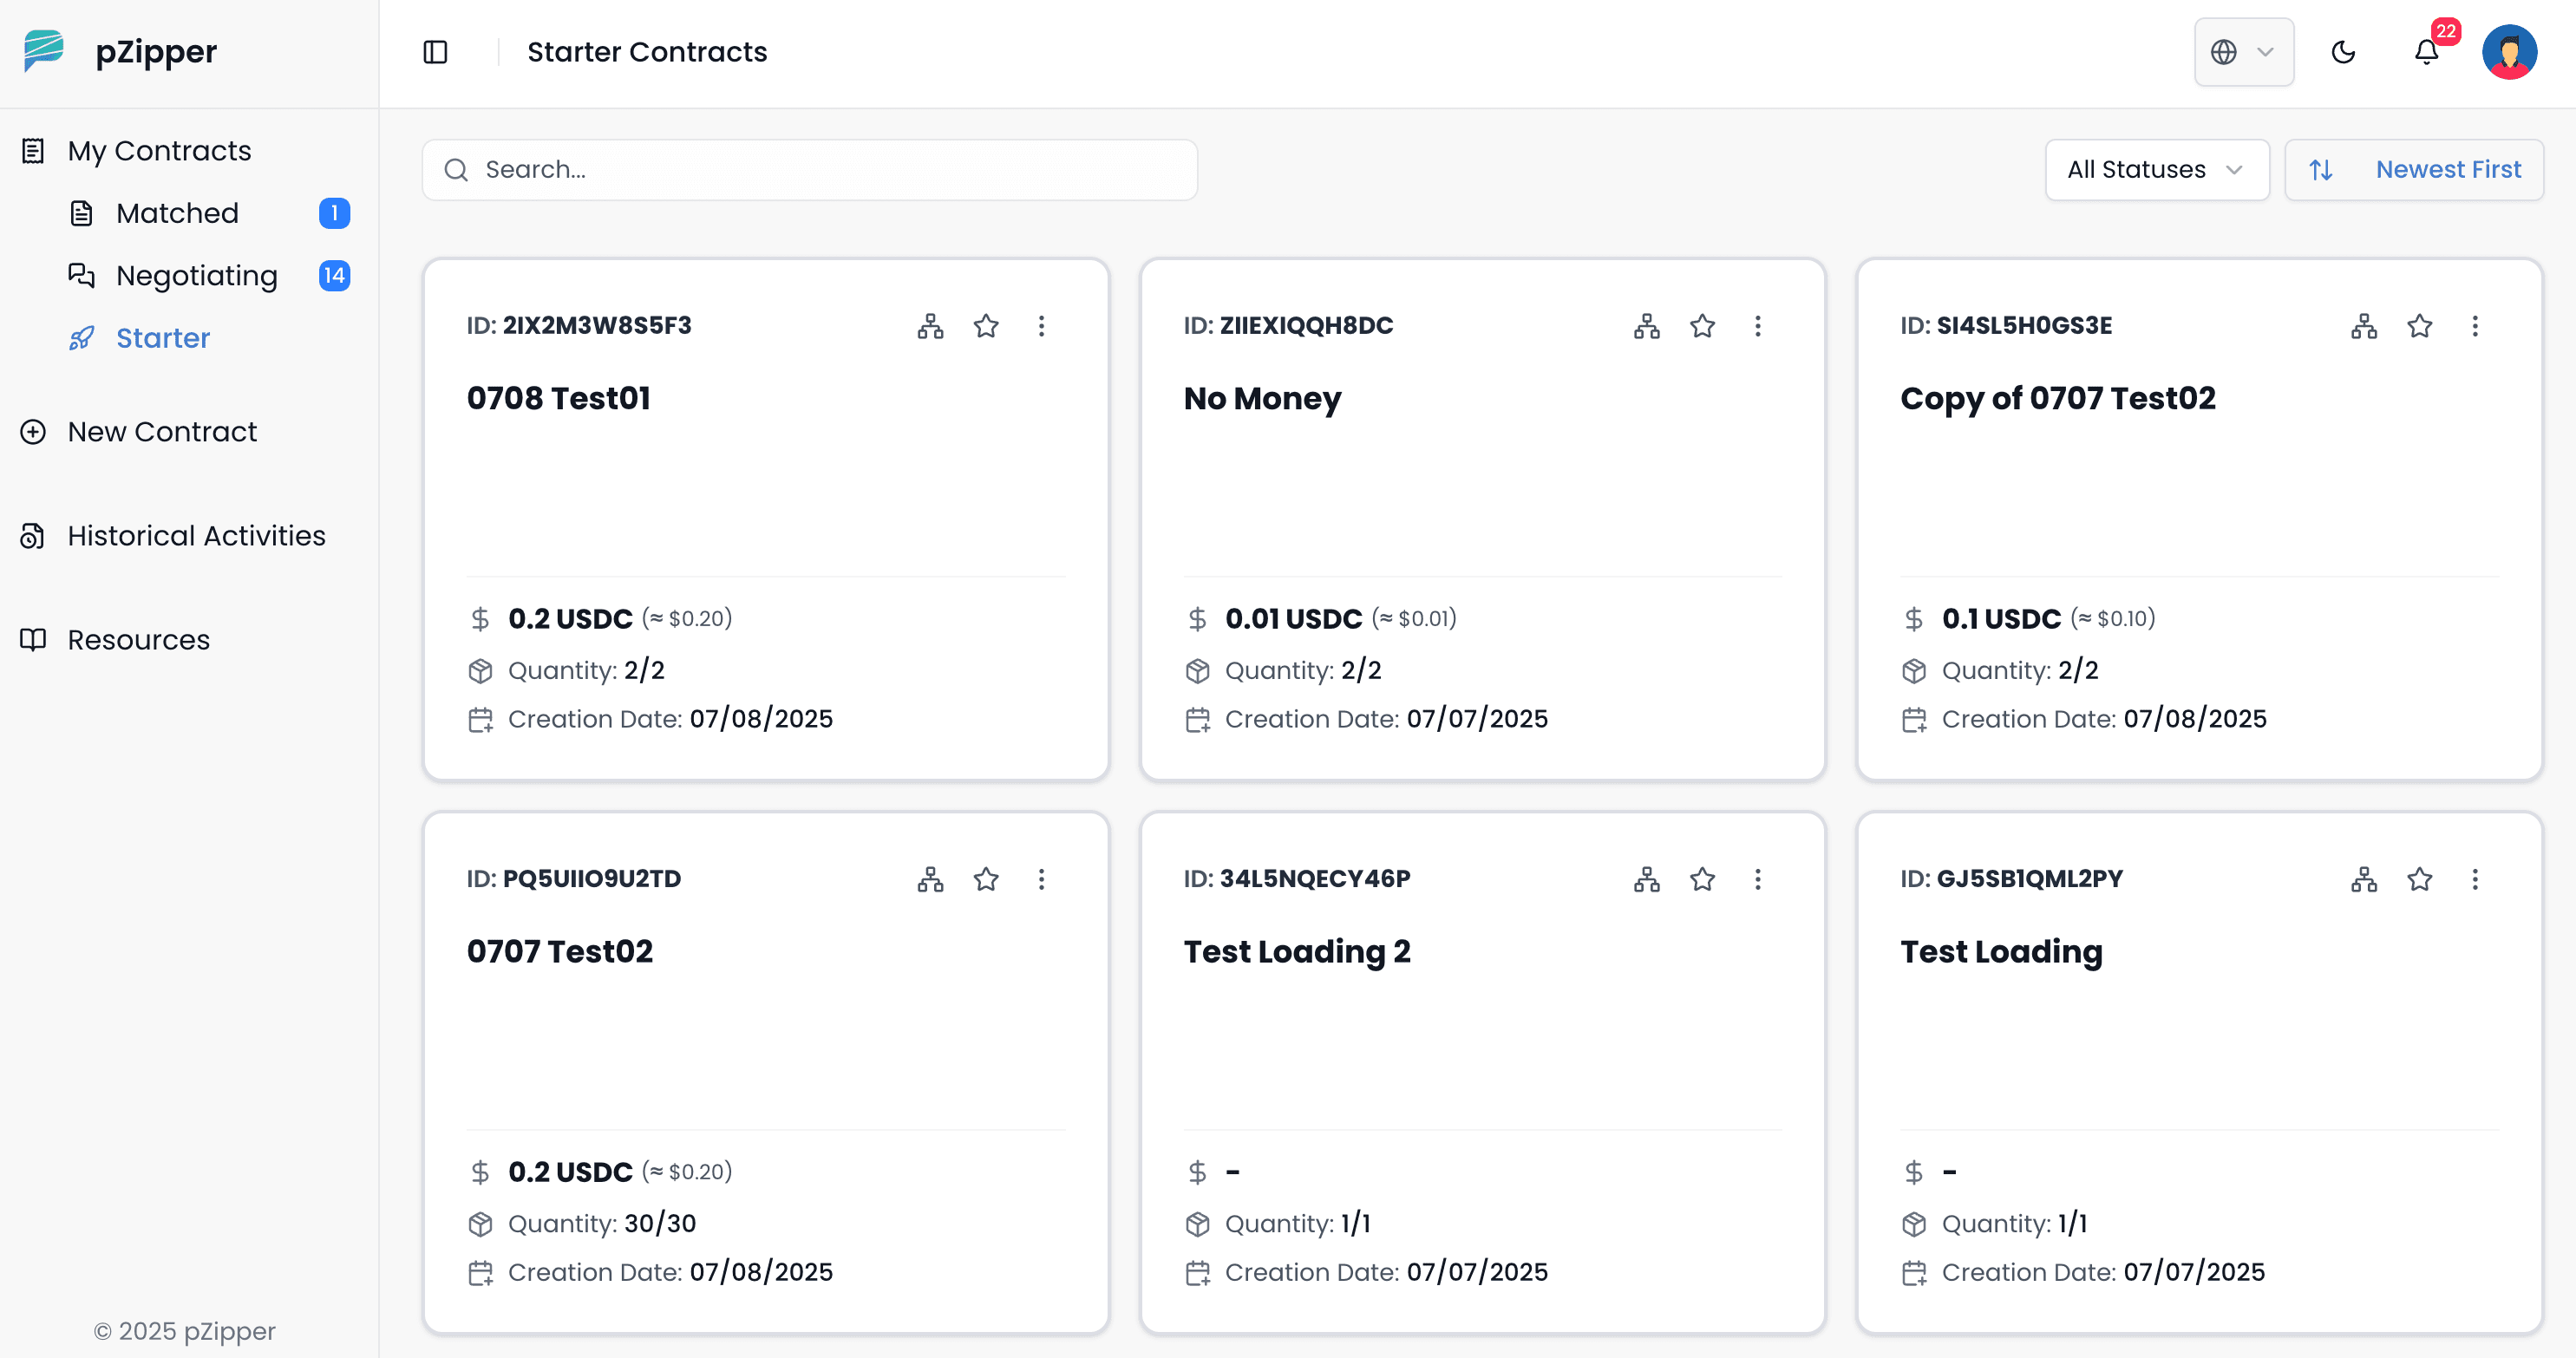Switch to dark mode with moon icon
Image resolution: width=2576 pixels, height=1358 pixels.
tap(2343, 52)
